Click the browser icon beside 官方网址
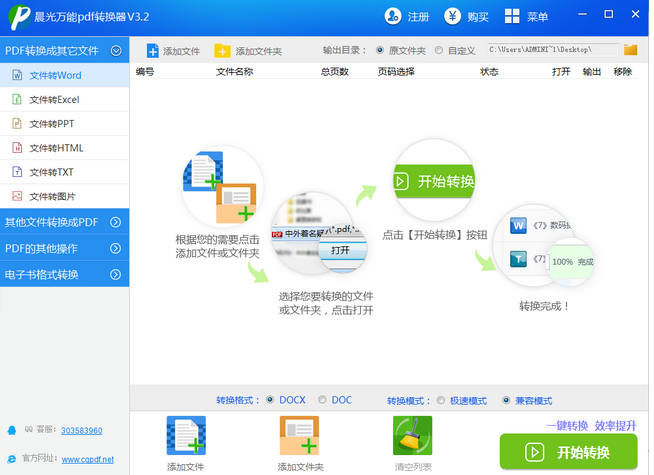This screenshot has height=475, width=654. (x=12, y=459)
